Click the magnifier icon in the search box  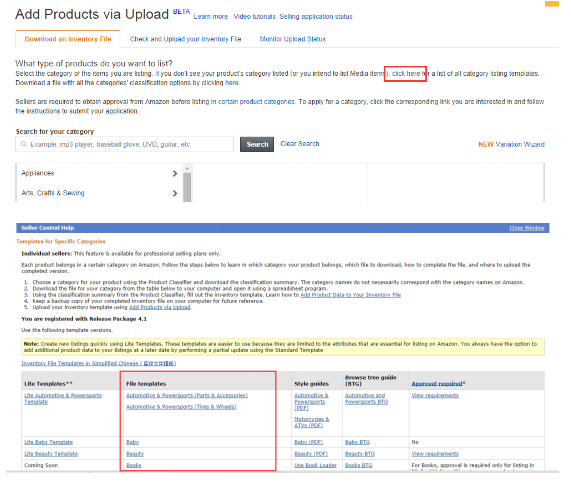pyautogui.click(x=24, y=144)
